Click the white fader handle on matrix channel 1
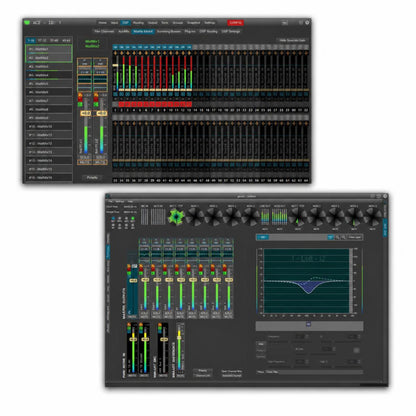Image resolution: width=416 pixels, height=416 pixels. [x=115, y=65]
